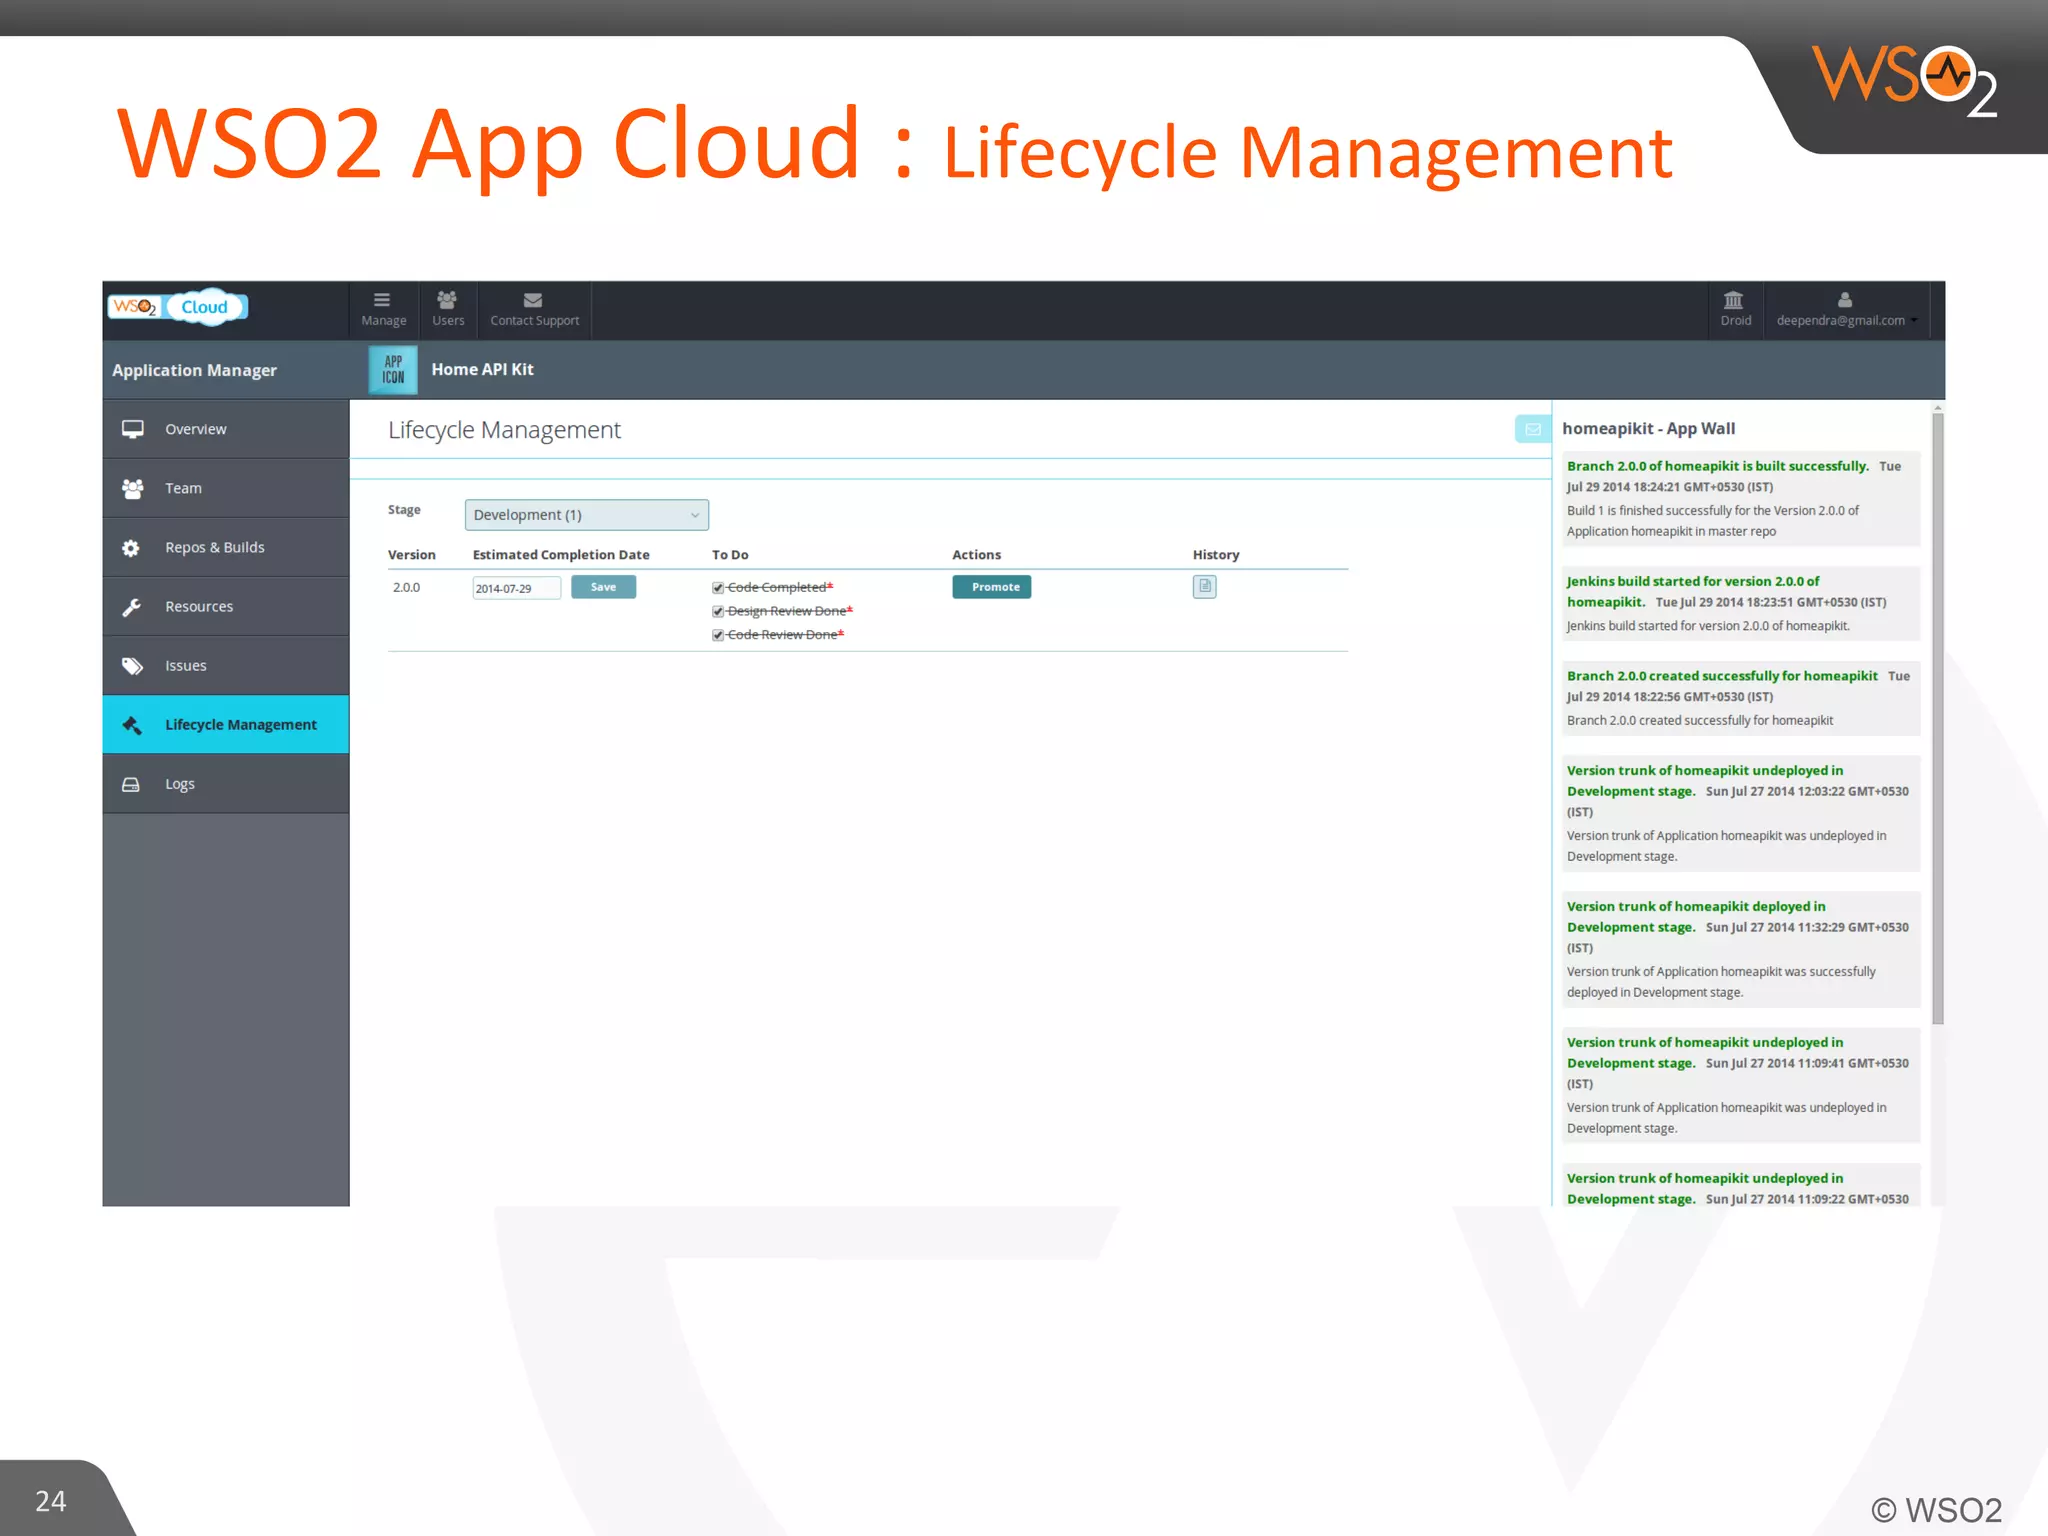Open Logs in the sidebar
The height and width of the screenshot is (1536, 2048).
(x=226, y=784)
